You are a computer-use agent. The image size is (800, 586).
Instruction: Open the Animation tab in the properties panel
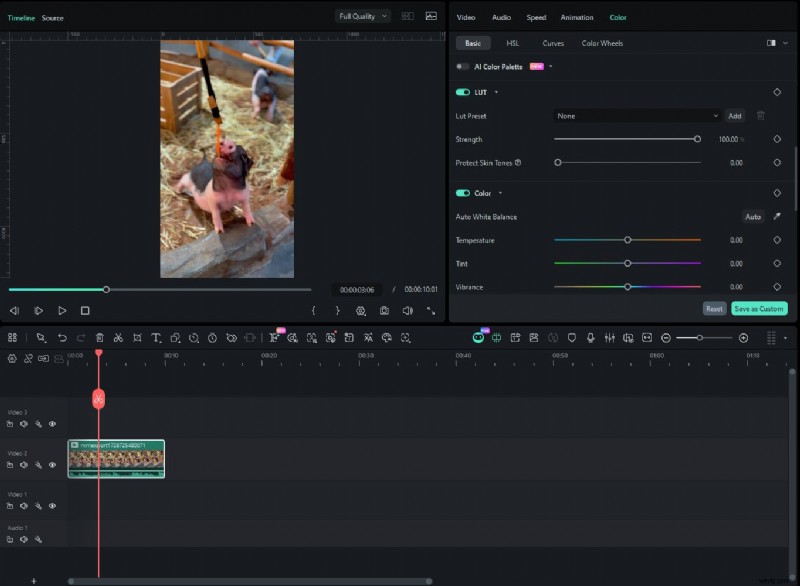577,17
